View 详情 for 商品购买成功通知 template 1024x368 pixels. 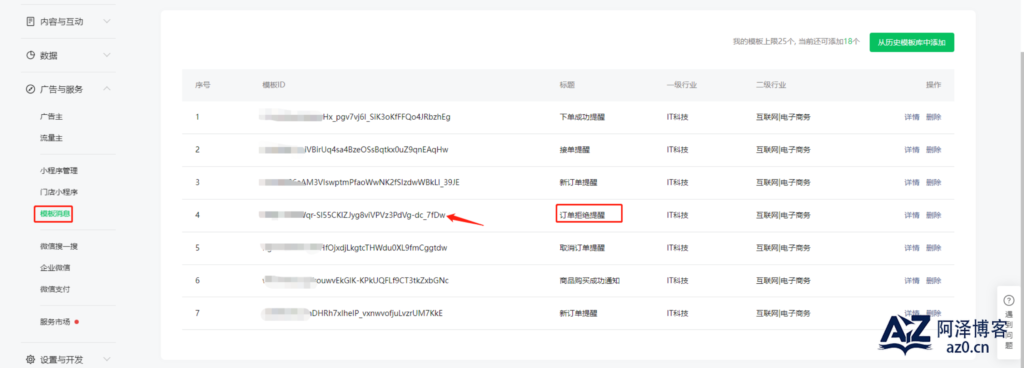912,281
